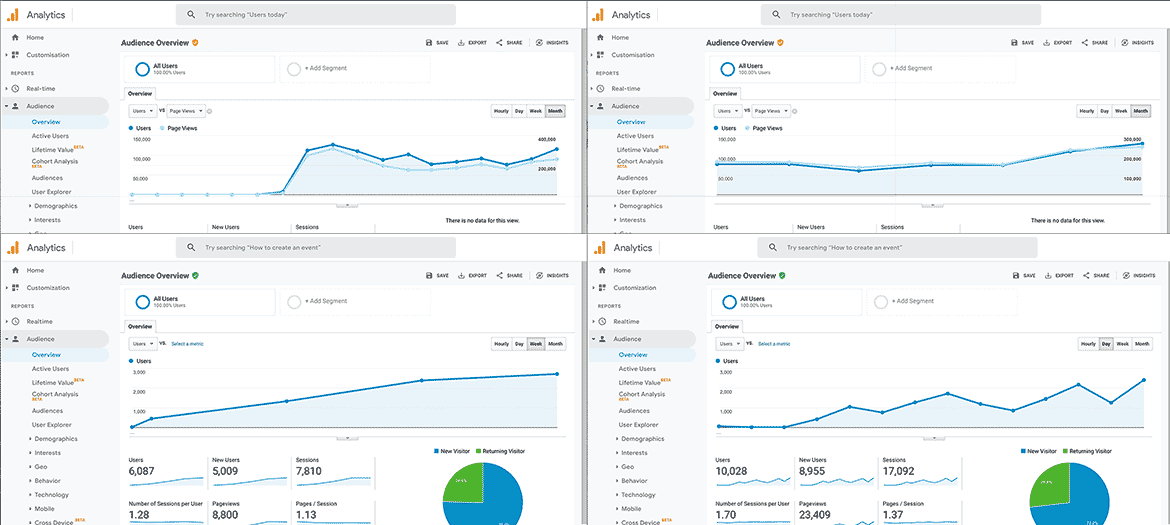The width and height of the screenshot is (1170, 525).
Task: Click 'Select a metric' link in bottom-left panel
Action: (187, 344)
